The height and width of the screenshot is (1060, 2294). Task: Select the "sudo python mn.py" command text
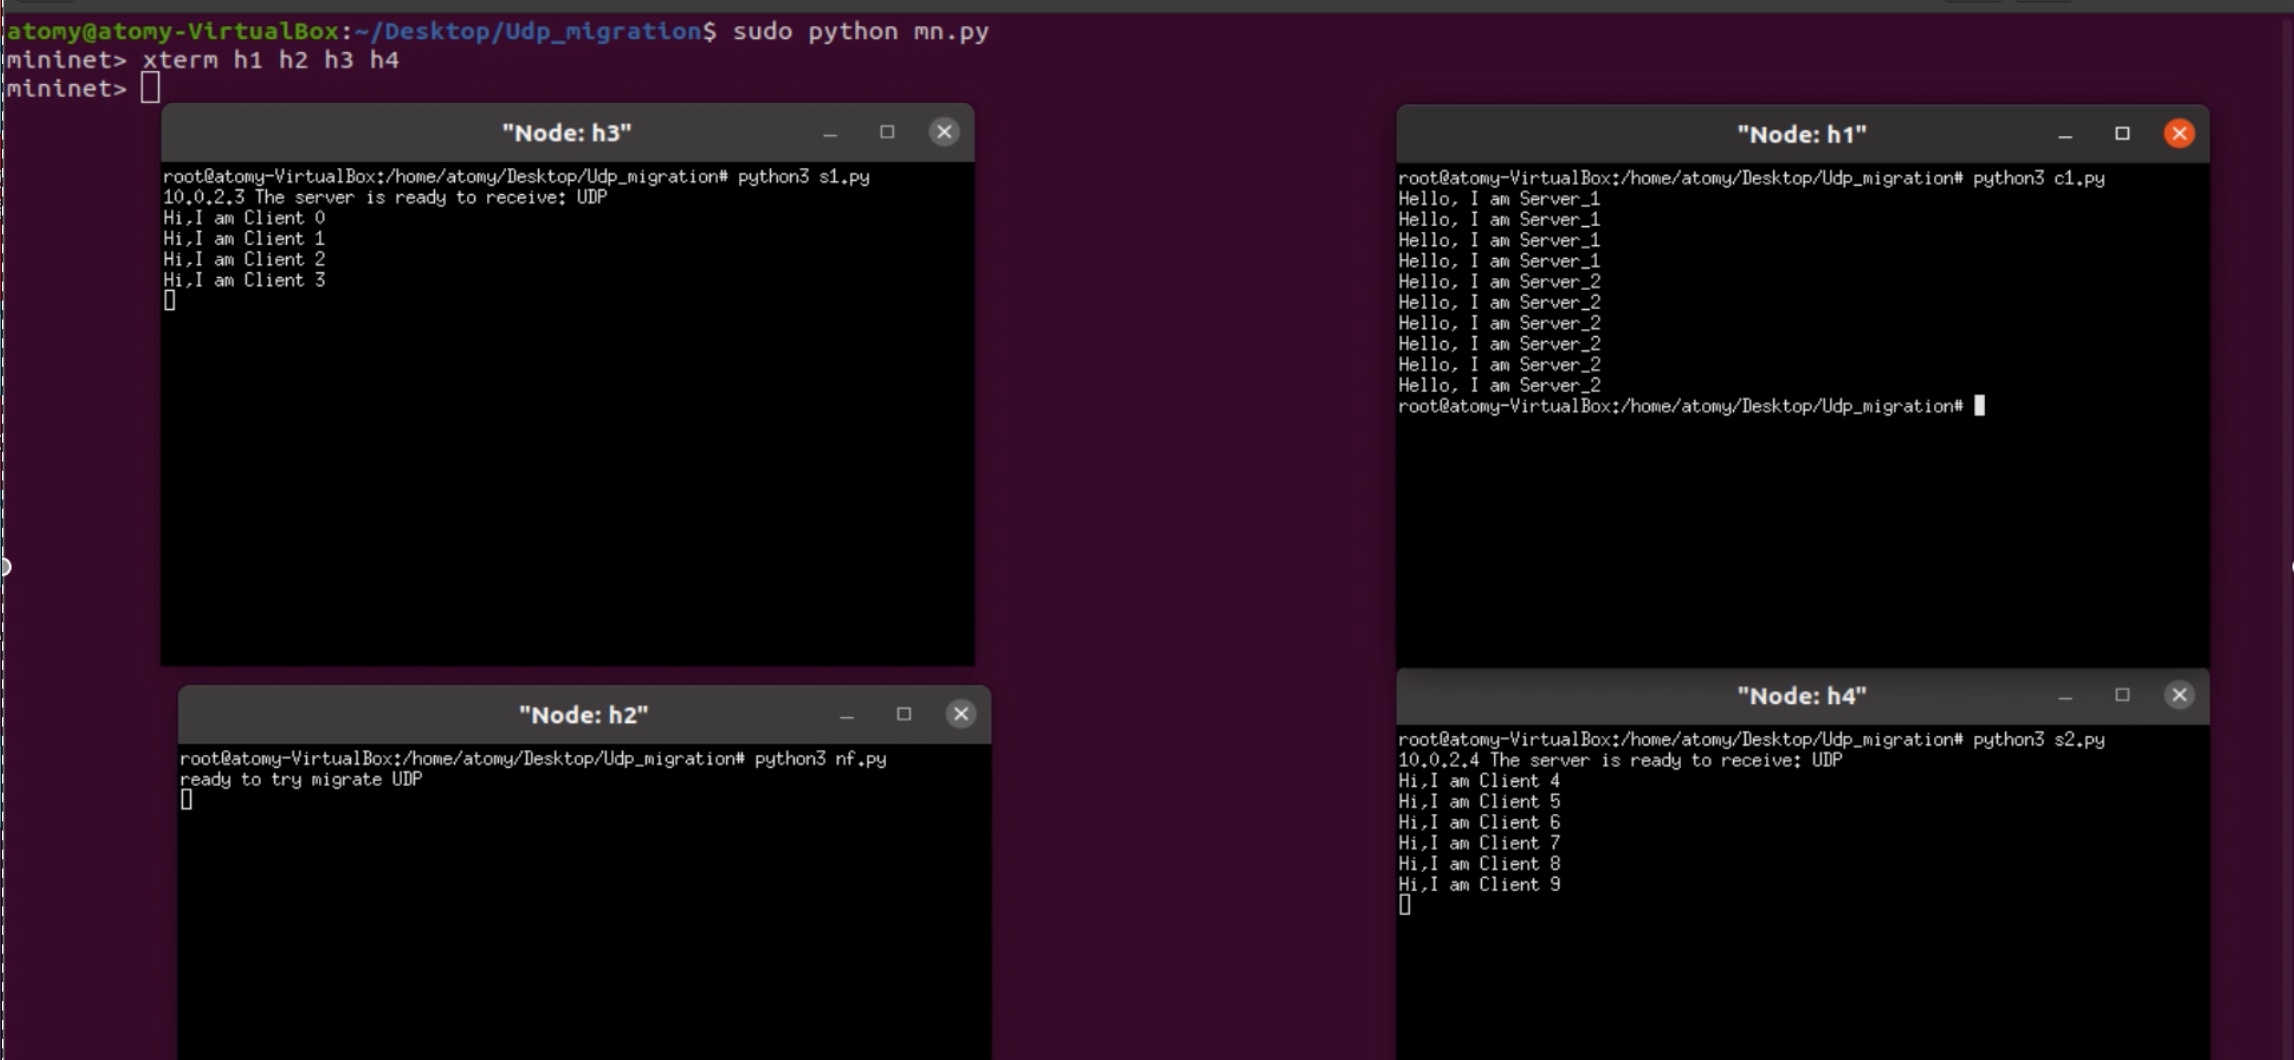pos(858,31)
